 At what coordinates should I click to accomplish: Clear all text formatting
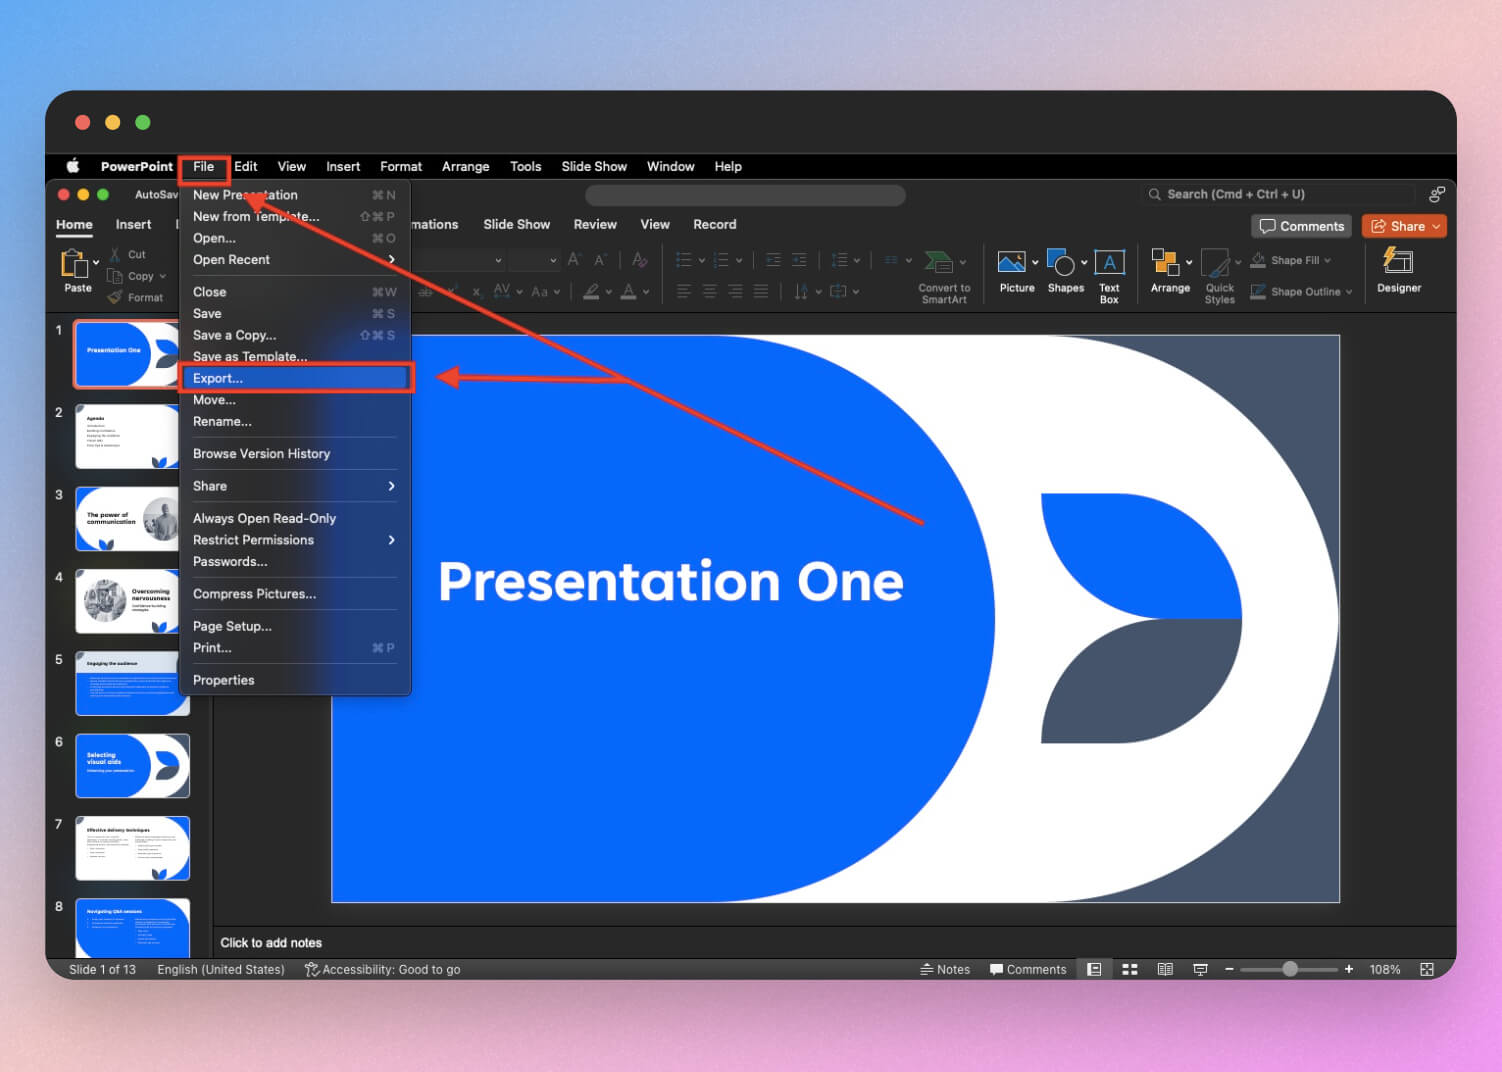(x=640, y=260)
